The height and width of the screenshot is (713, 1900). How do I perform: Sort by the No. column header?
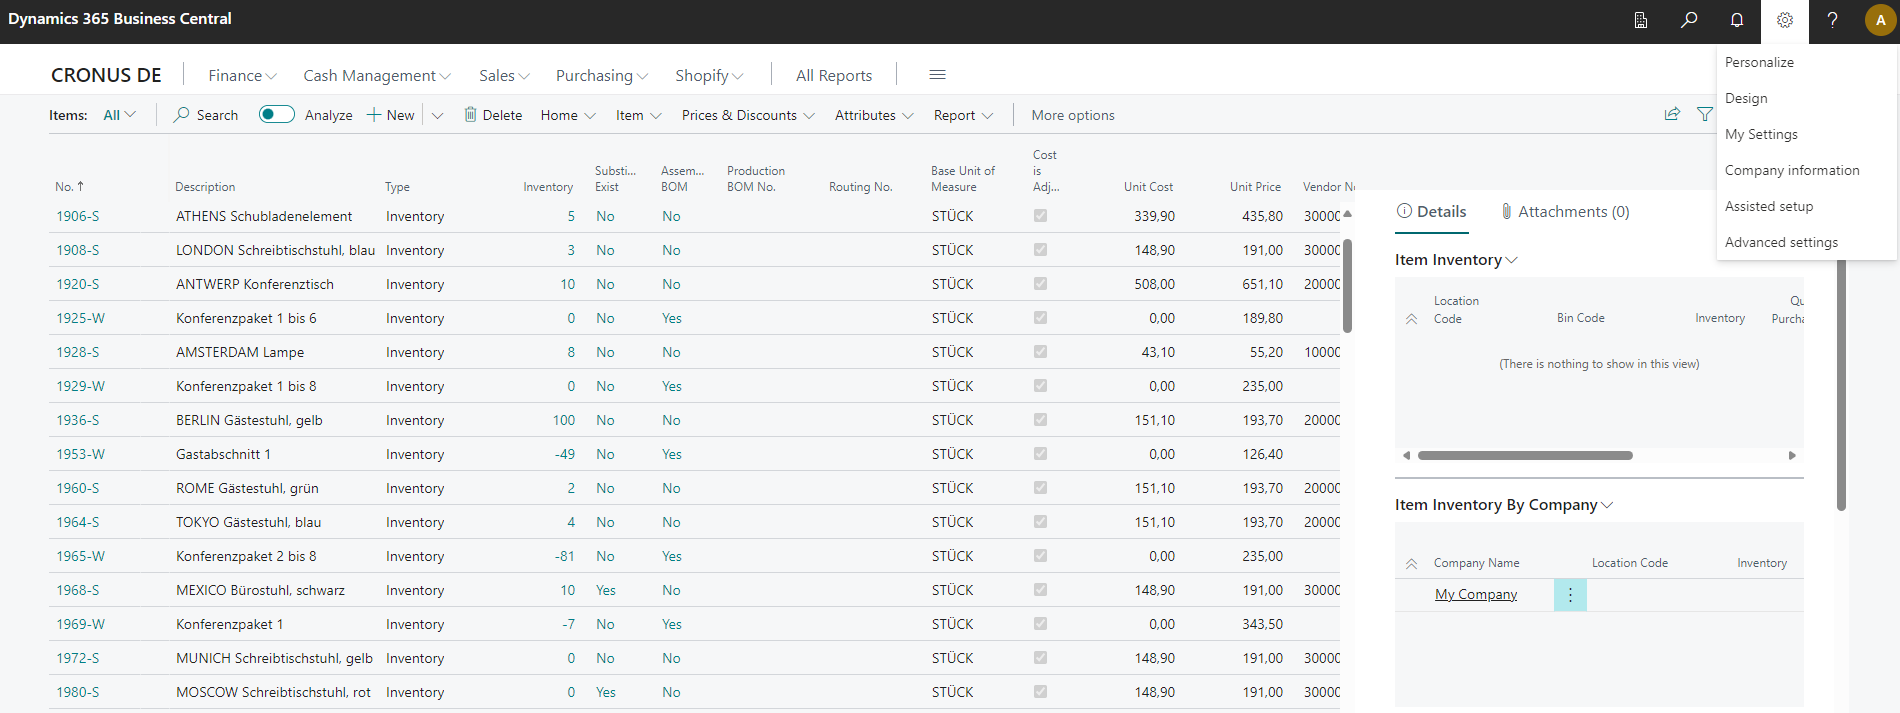click(x=69, y=187)
